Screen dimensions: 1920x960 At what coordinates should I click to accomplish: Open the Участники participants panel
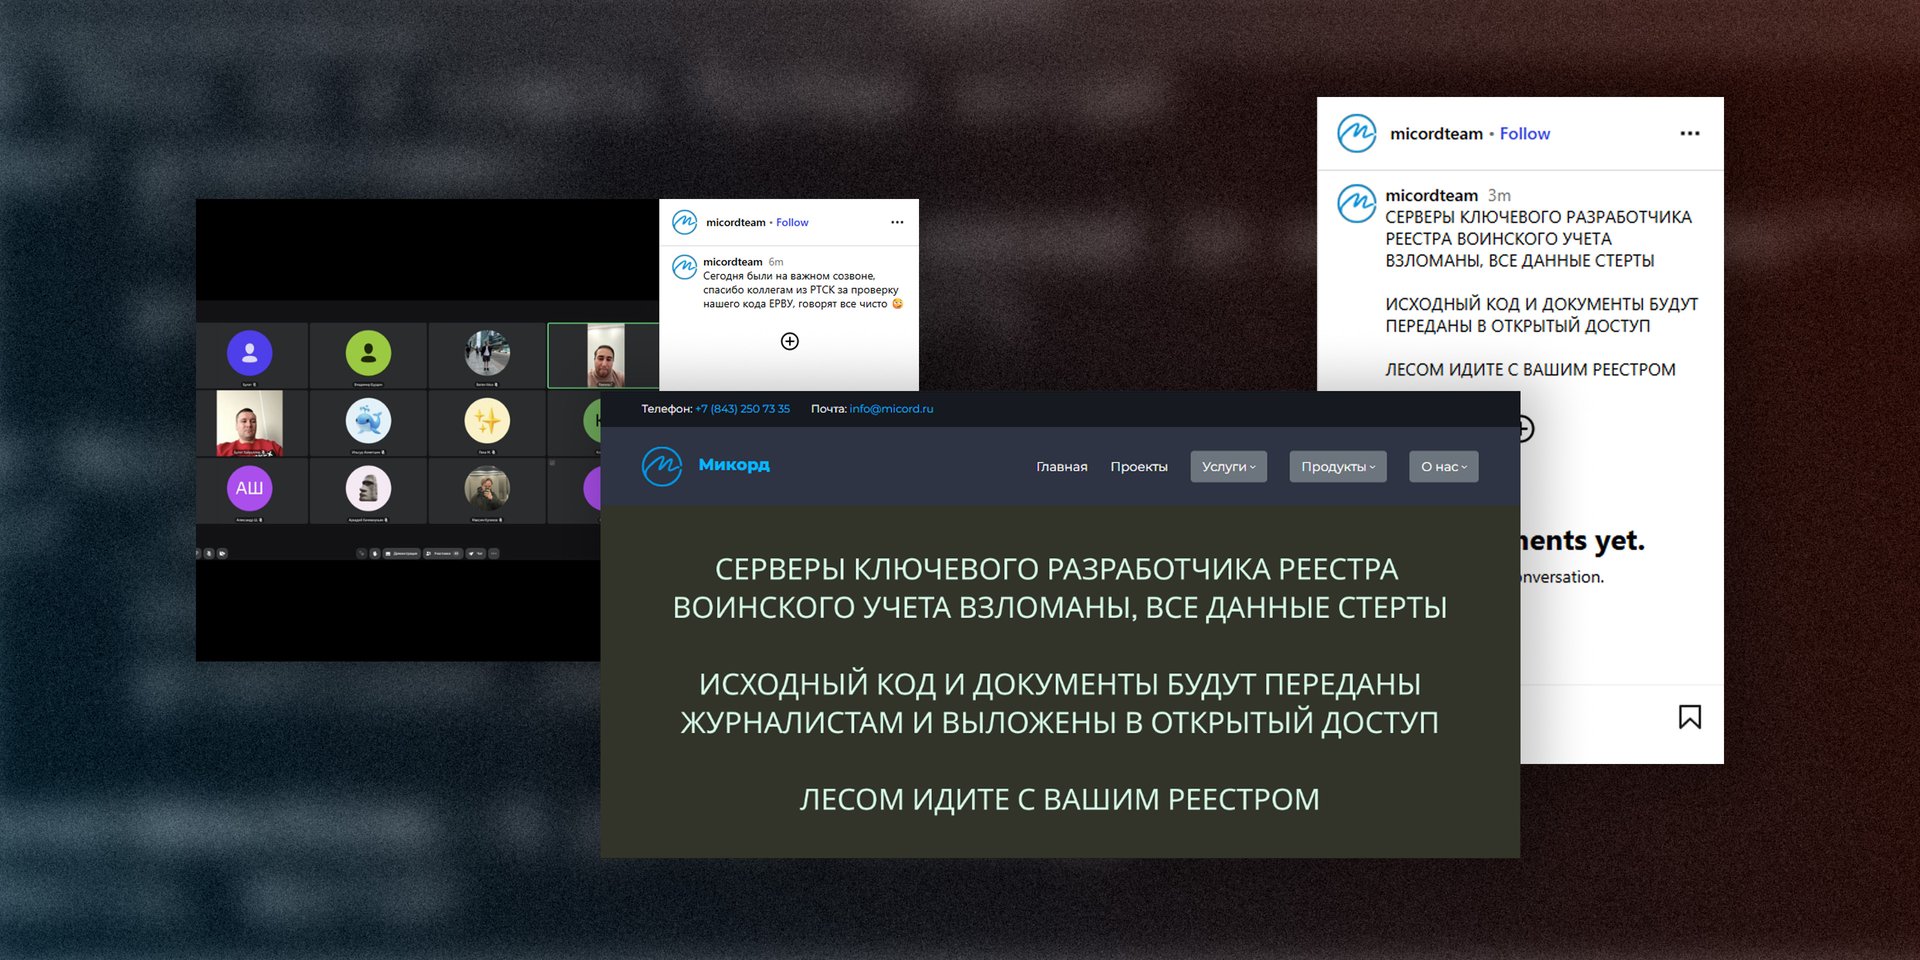click(x=442, y=553)
